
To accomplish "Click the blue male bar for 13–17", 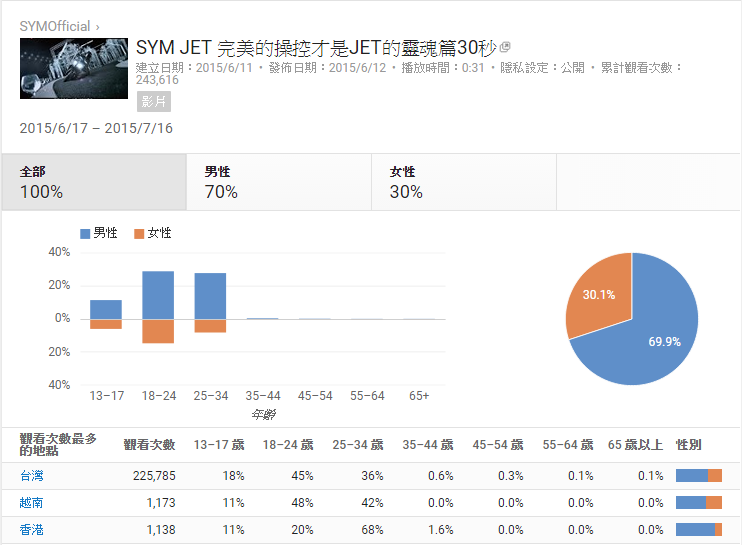I will pyautogui.click(x=106, y=309).
